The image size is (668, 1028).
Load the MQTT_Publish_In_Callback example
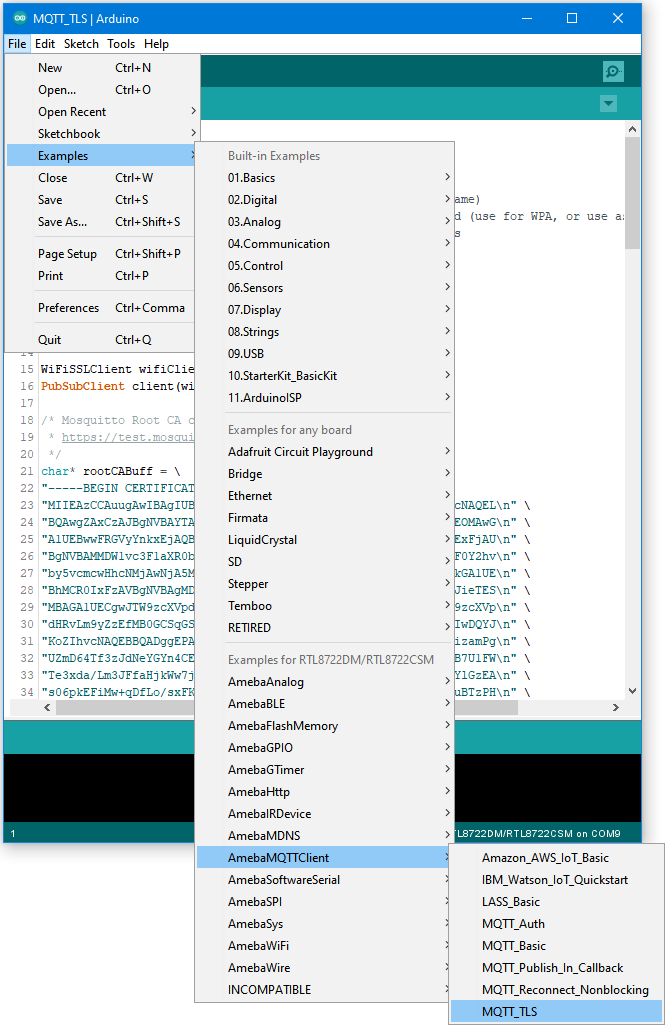tap(557, 967)
